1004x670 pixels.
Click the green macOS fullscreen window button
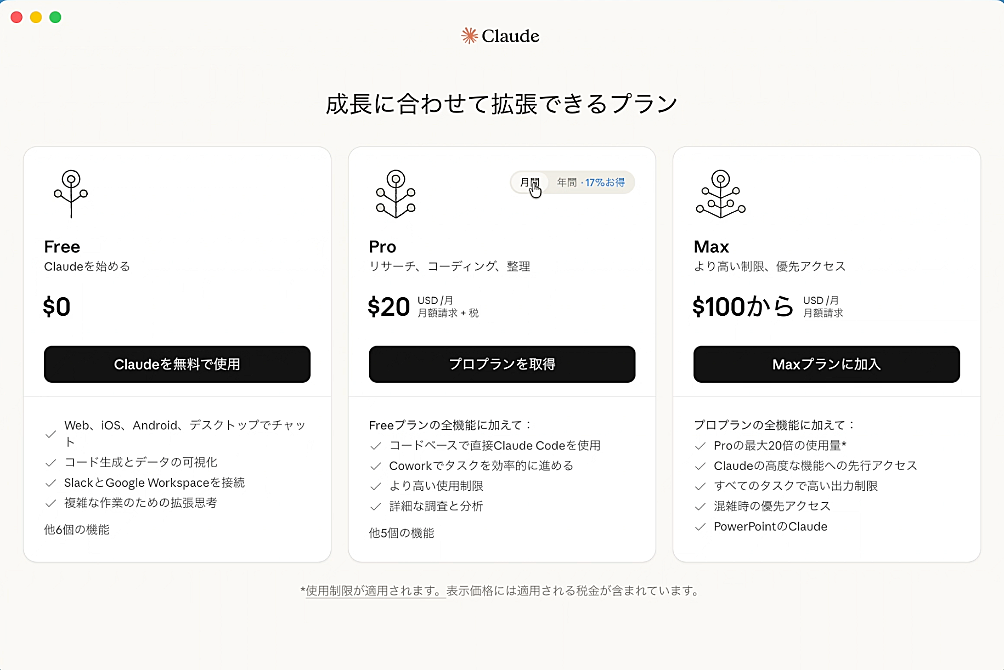coord(55,17)
